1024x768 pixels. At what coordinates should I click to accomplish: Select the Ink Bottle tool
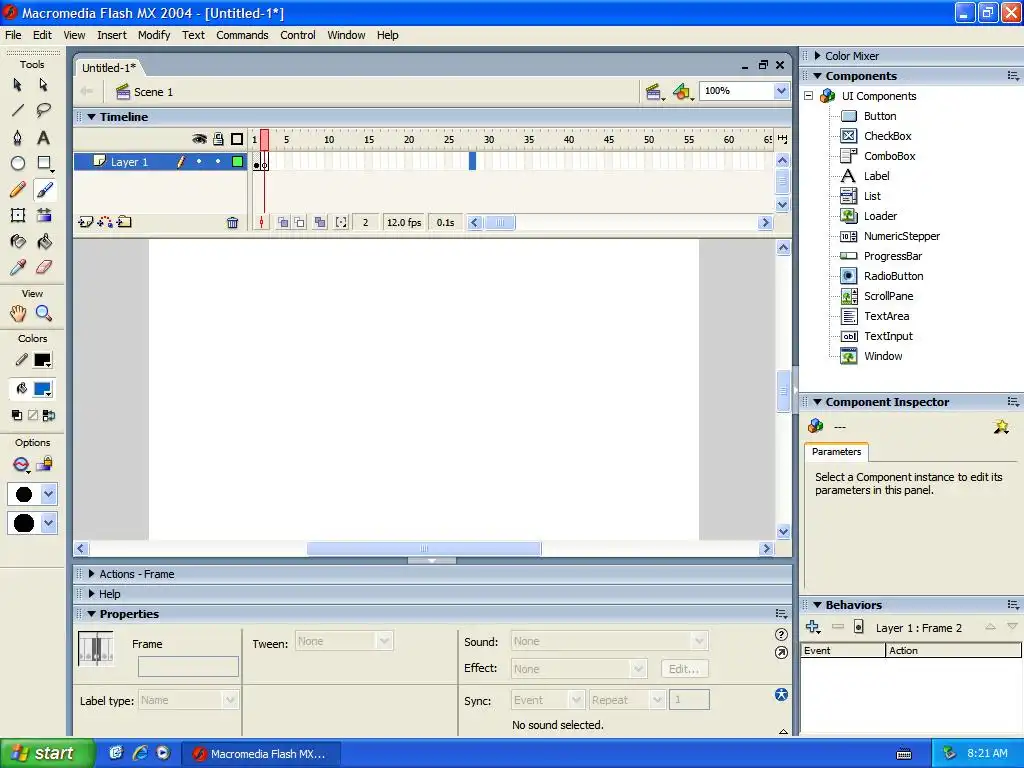[x=18, y=242]
